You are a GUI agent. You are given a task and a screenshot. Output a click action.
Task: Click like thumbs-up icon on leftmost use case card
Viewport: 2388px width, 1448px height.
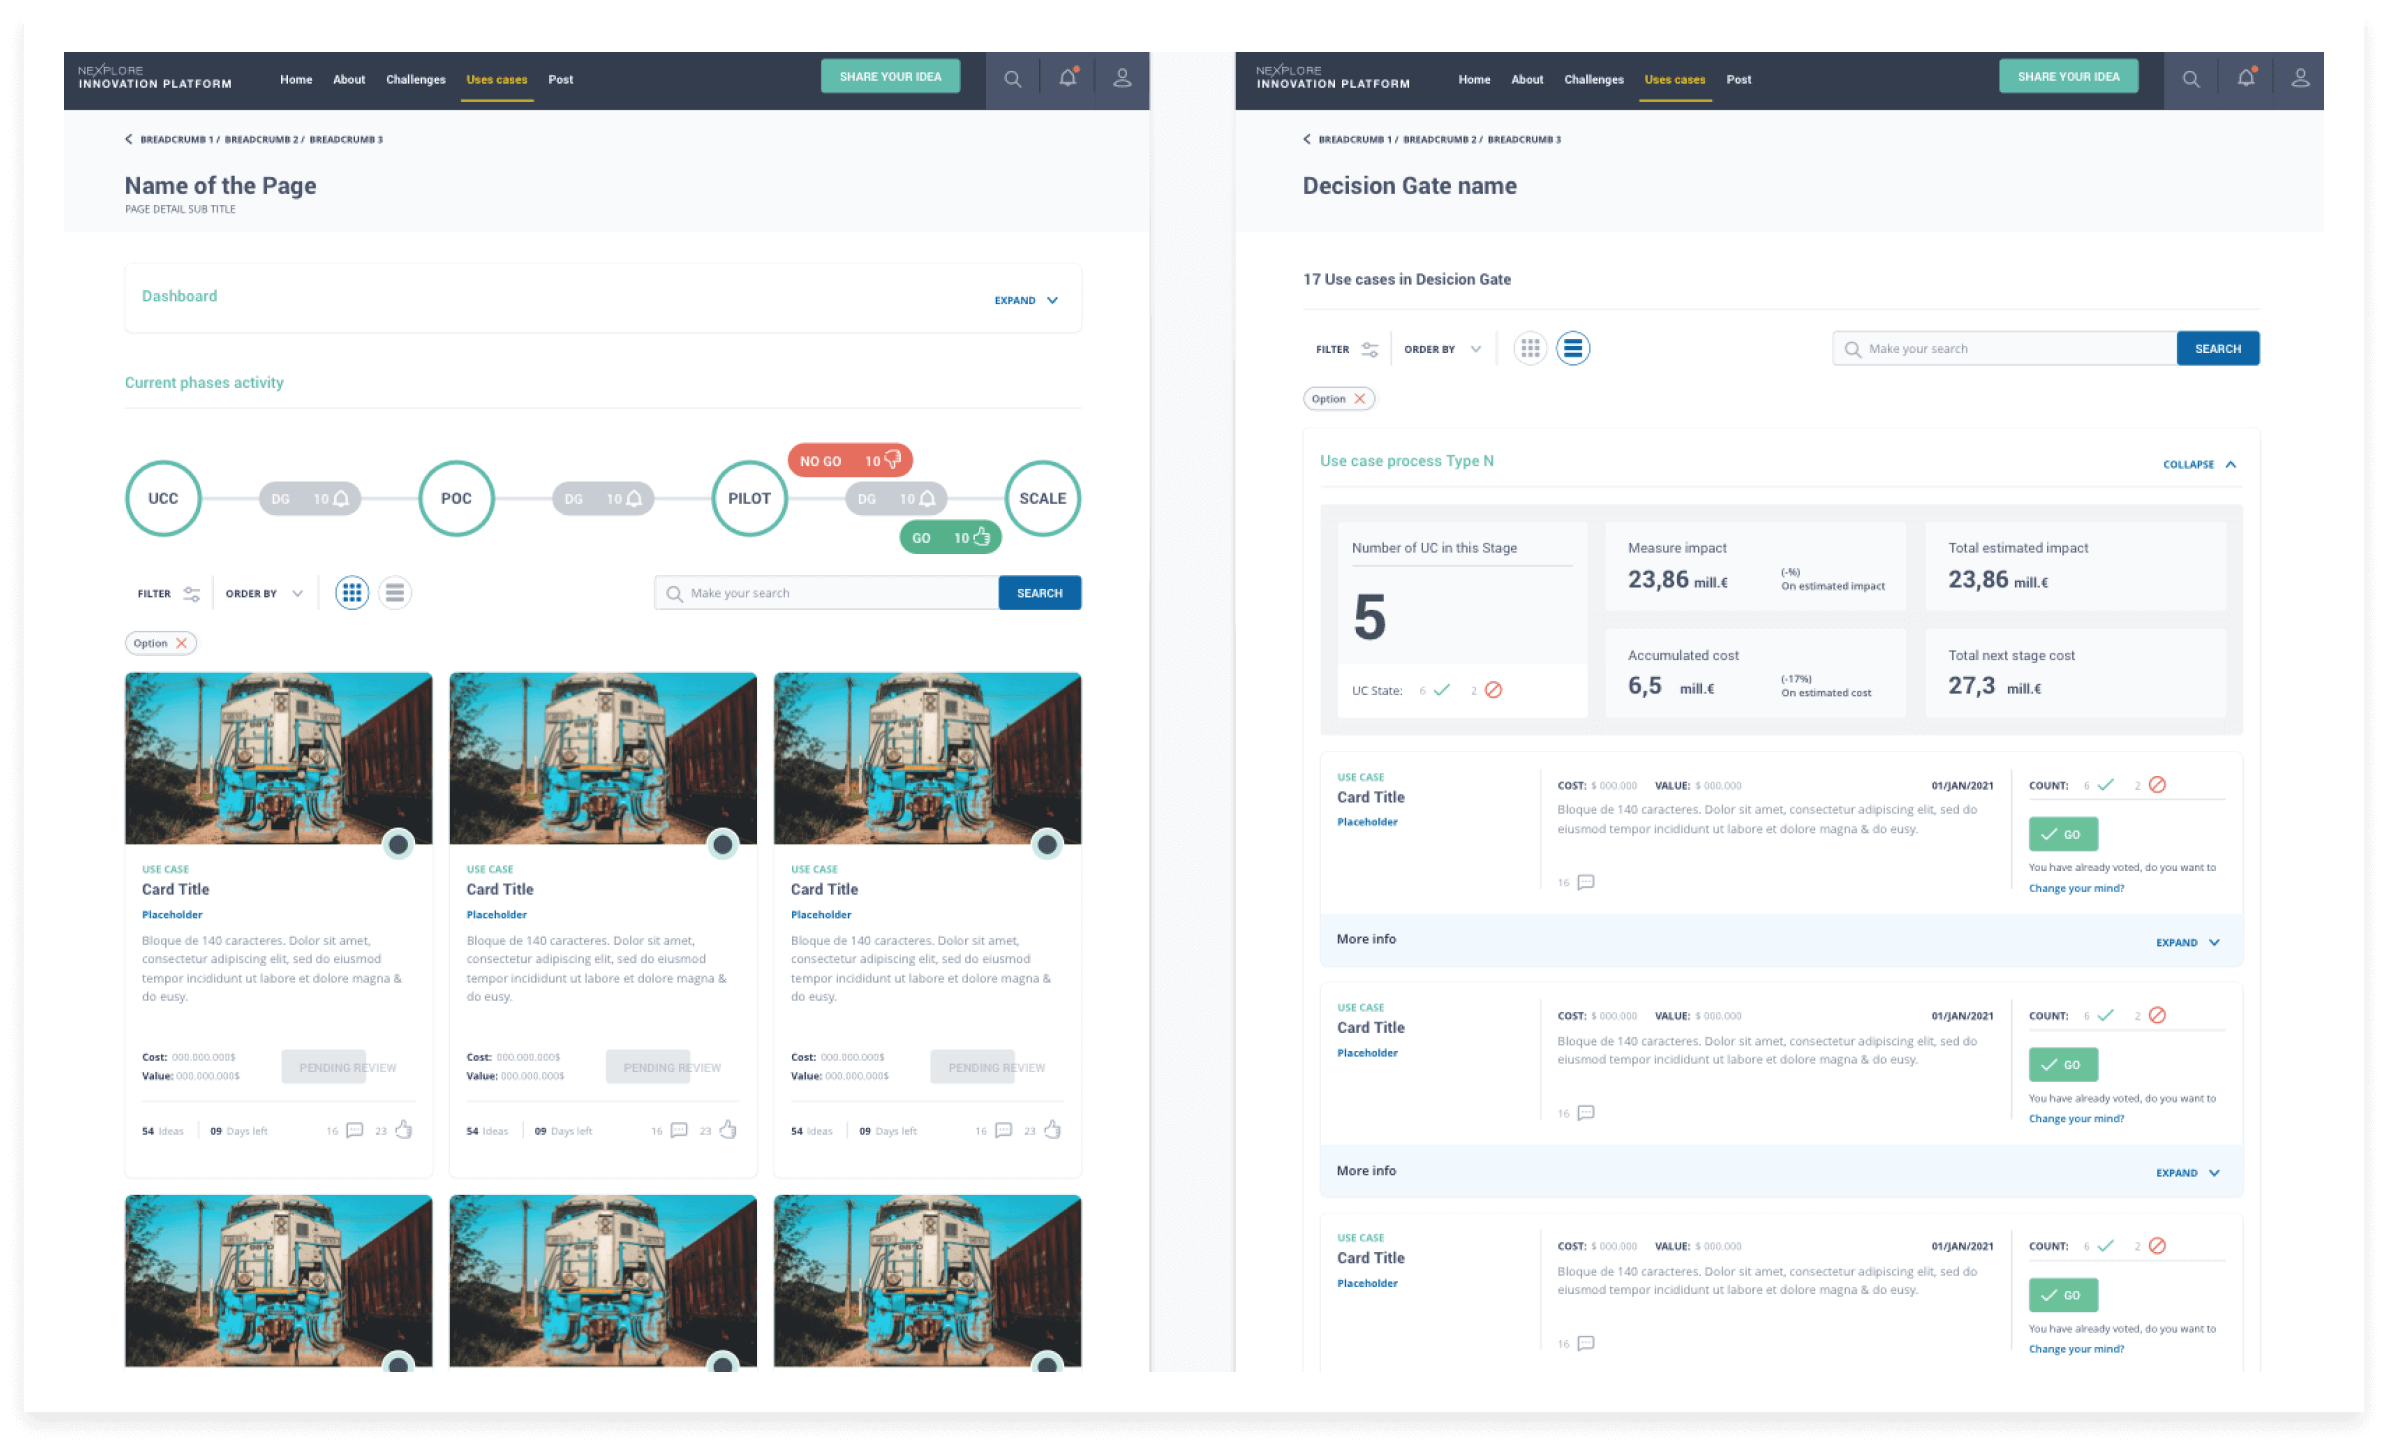point(403,1129)
